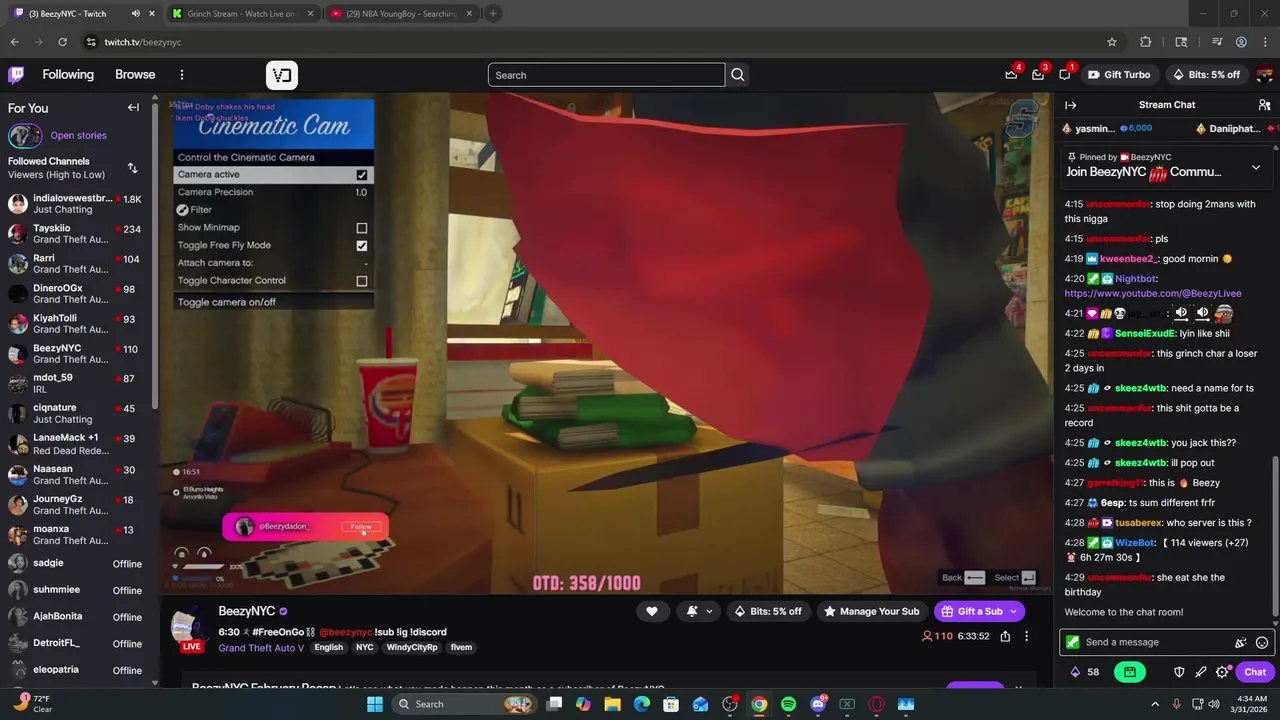The width and height of the screenshot is (1280, 720).
Task: Open the whispers speech bubble icon
Action: click(x=1065, y=75)
